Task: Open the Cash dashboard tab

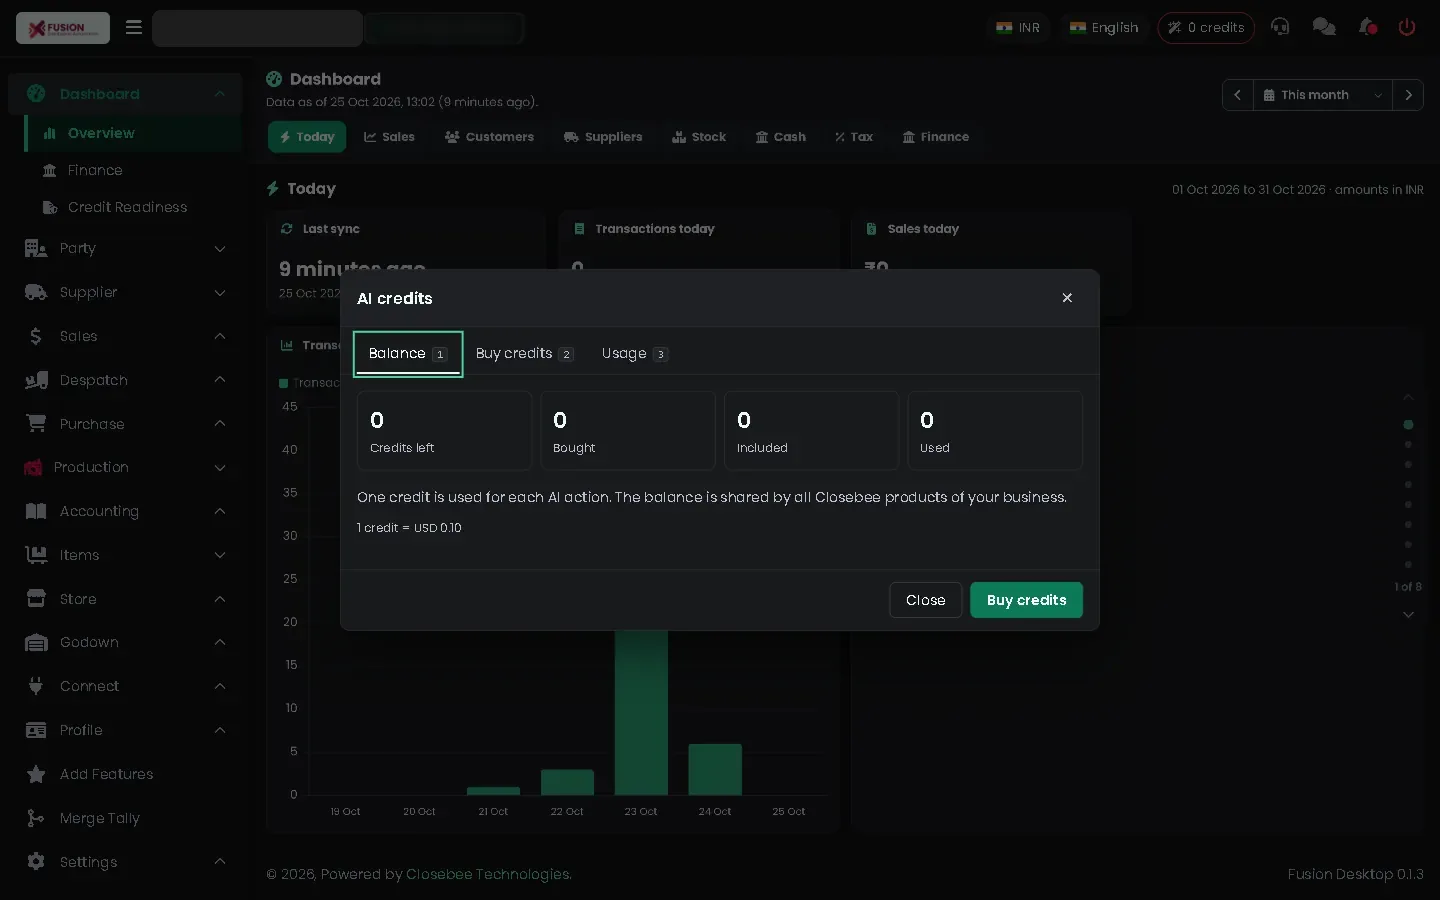Action: coord(780,137)
